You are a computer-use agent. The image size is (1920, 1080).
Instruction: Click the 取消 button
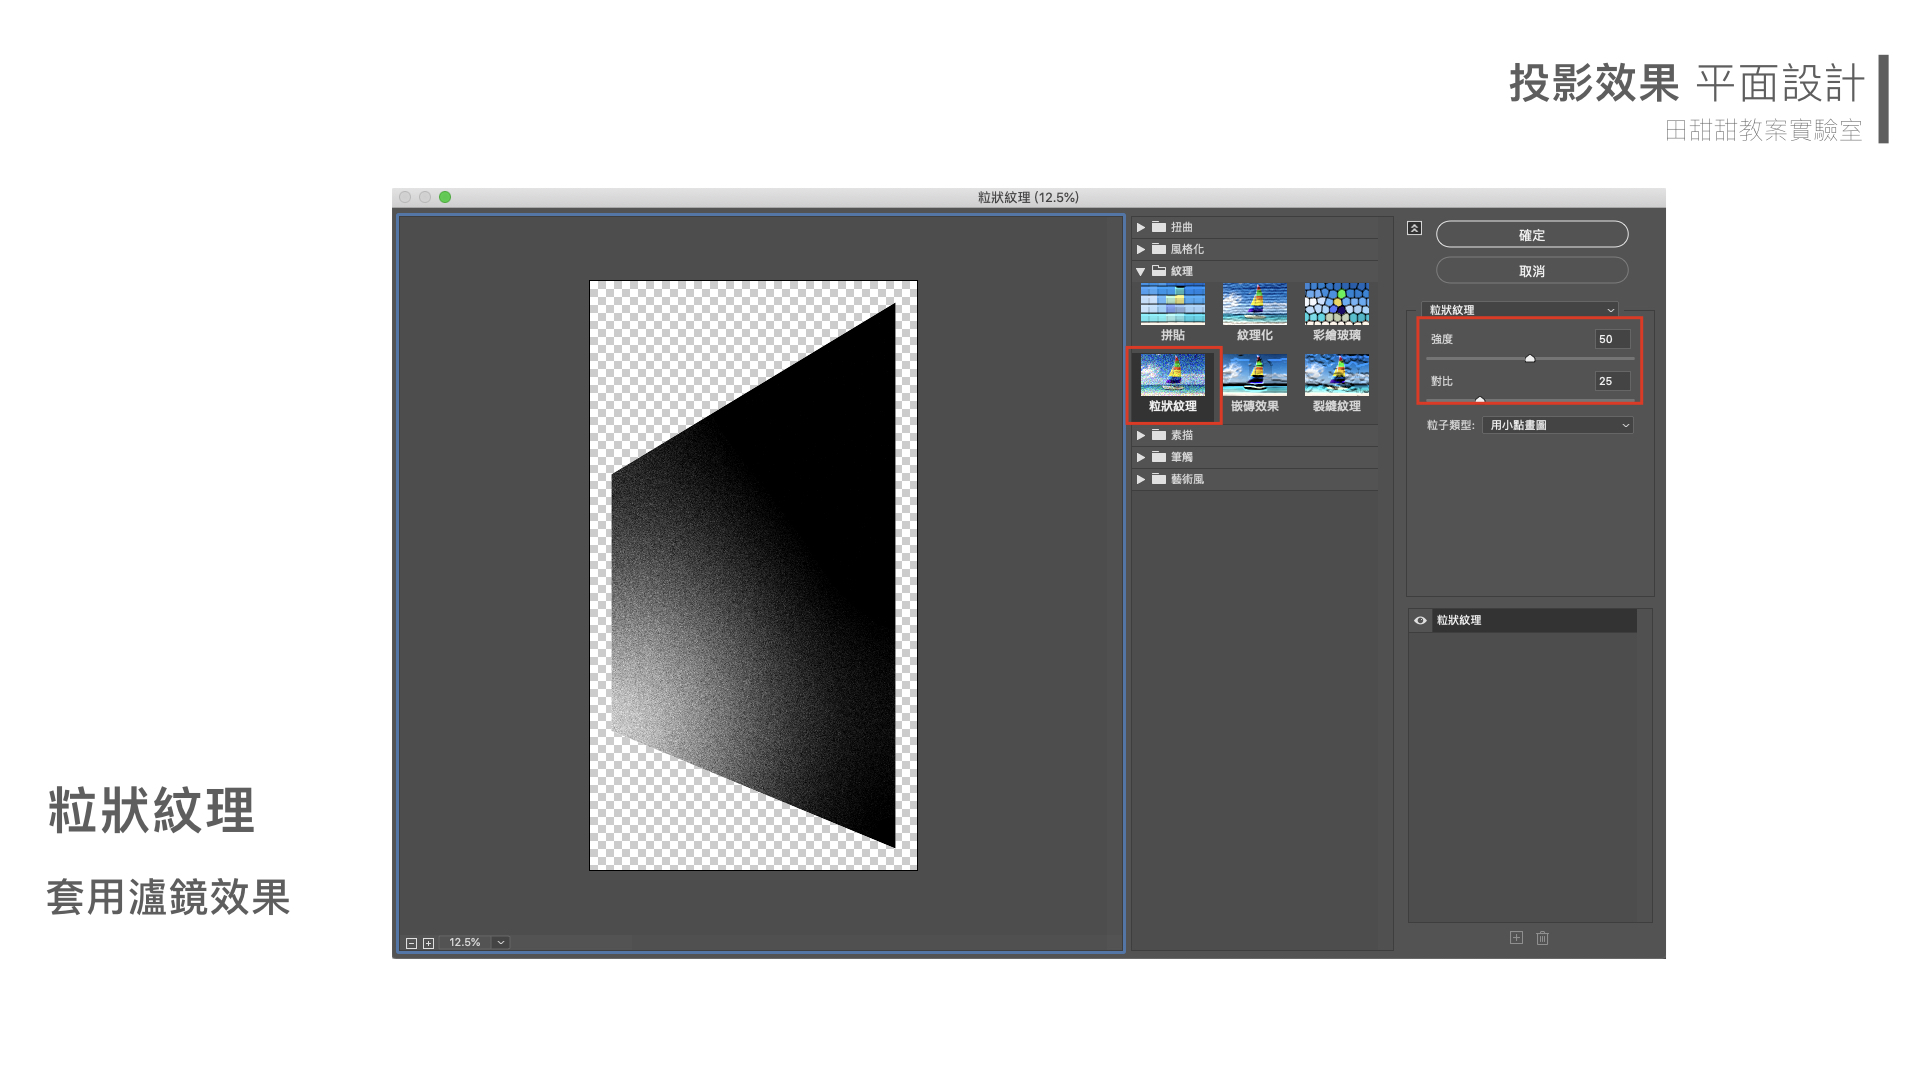[x=1531, y=271]
